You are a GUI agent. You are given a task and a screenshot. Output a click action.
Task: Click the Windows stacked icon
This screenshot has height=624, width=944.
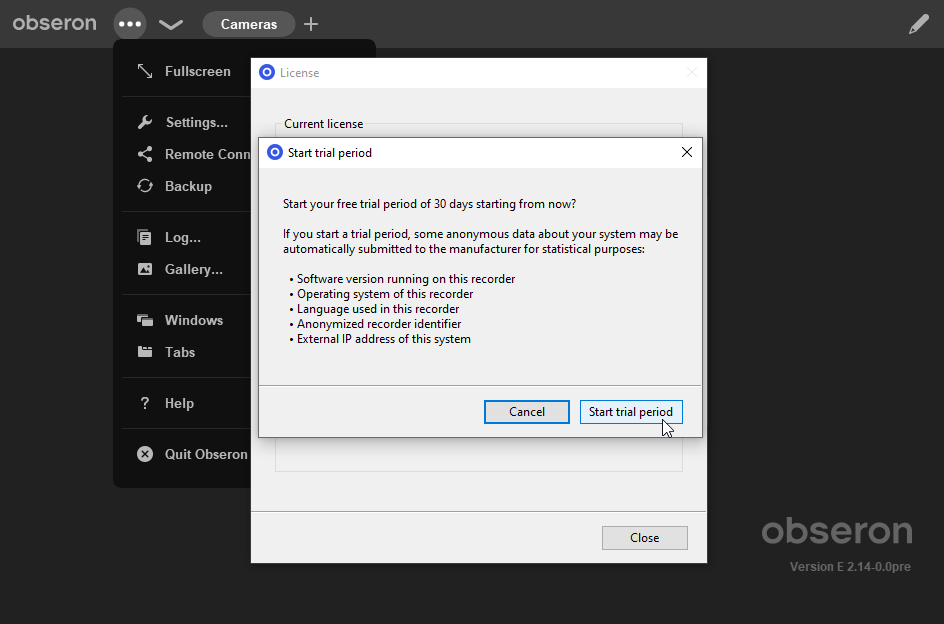pos(145,320)
